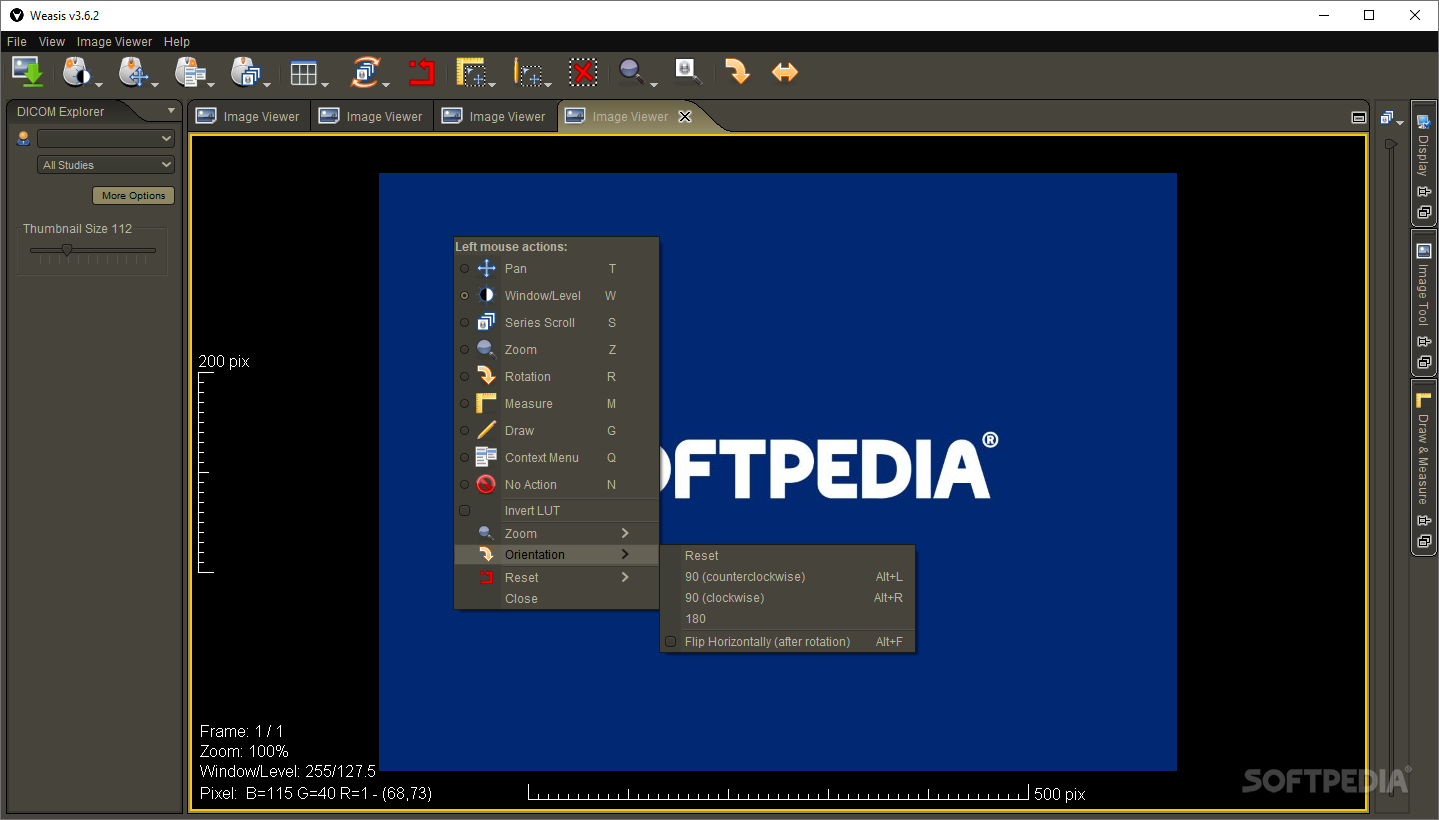
Task: Open the All Studies dropdown
Action: (x=106, y=165)
